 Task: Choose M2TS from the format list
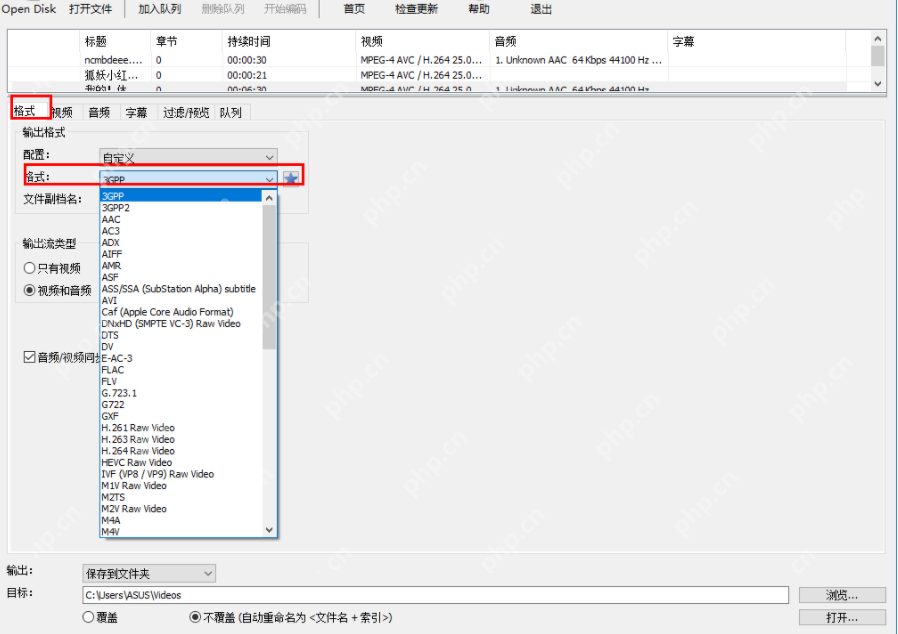pos(181,497)
